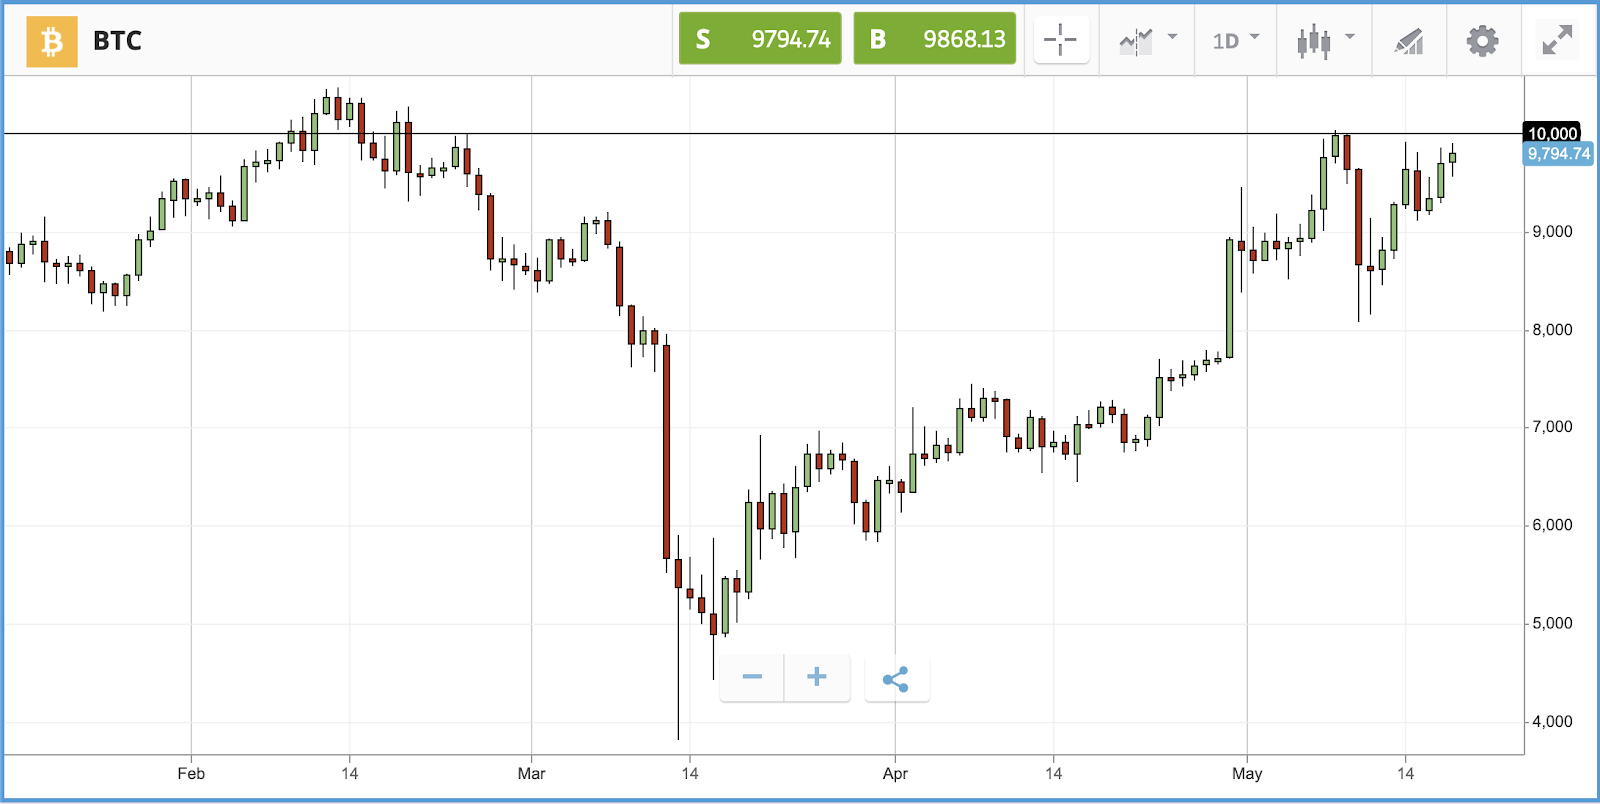Click the tall green candle just before May

[x=1230, y=298]
